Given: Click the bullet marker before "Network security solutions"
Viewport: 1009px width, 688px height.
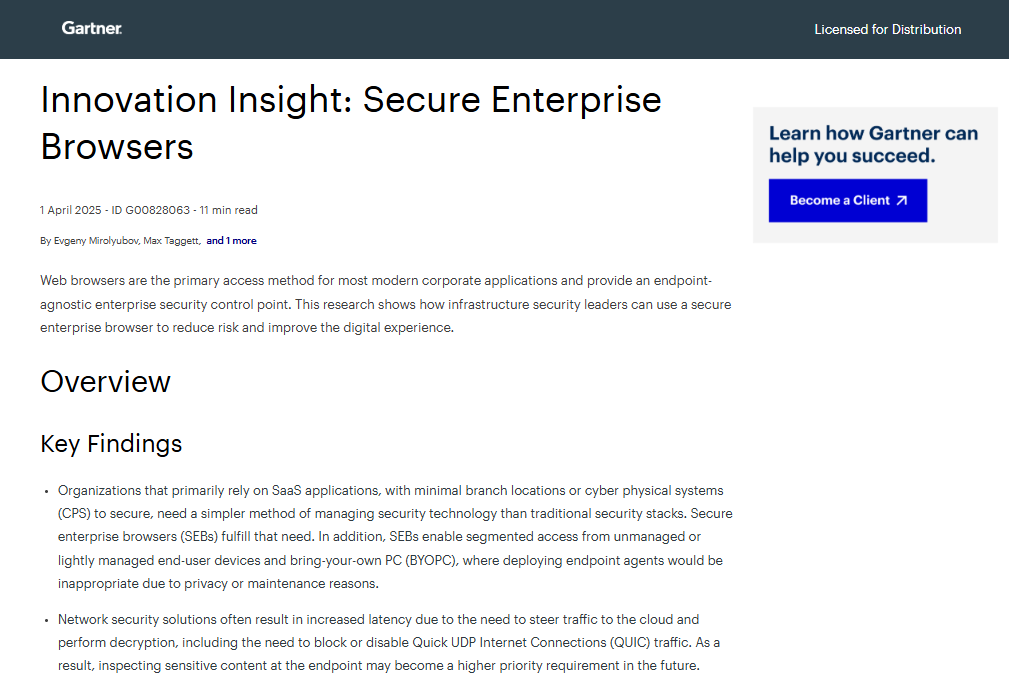Looking at the screenshot, I should 46,621.
